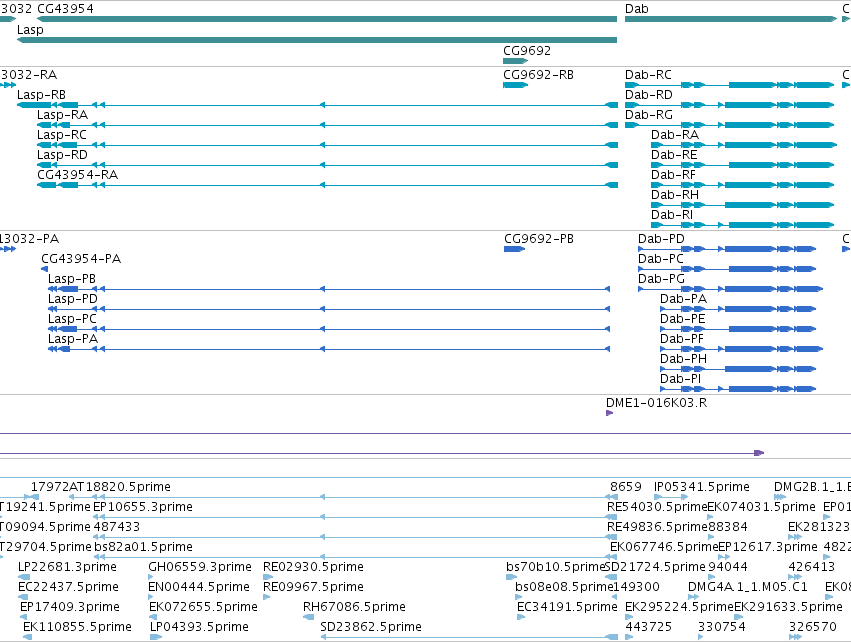Screen dimensions: 851x642
Task: Click the Dab-PG protein label
Action: point(662,279)
